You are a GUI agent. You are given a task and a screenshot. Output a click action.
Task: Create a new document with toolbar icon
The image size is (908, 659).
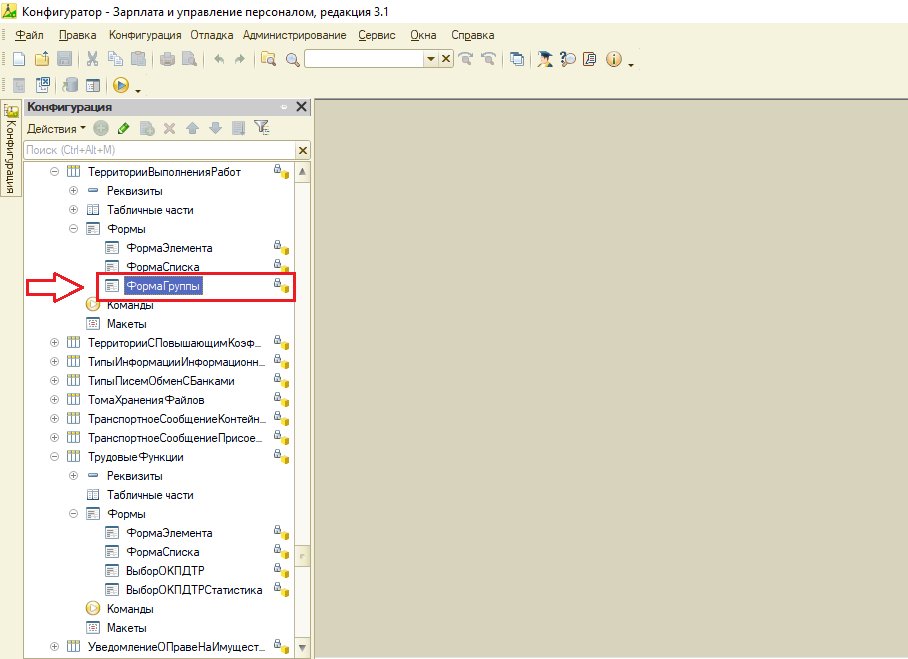tap(19, 59)
